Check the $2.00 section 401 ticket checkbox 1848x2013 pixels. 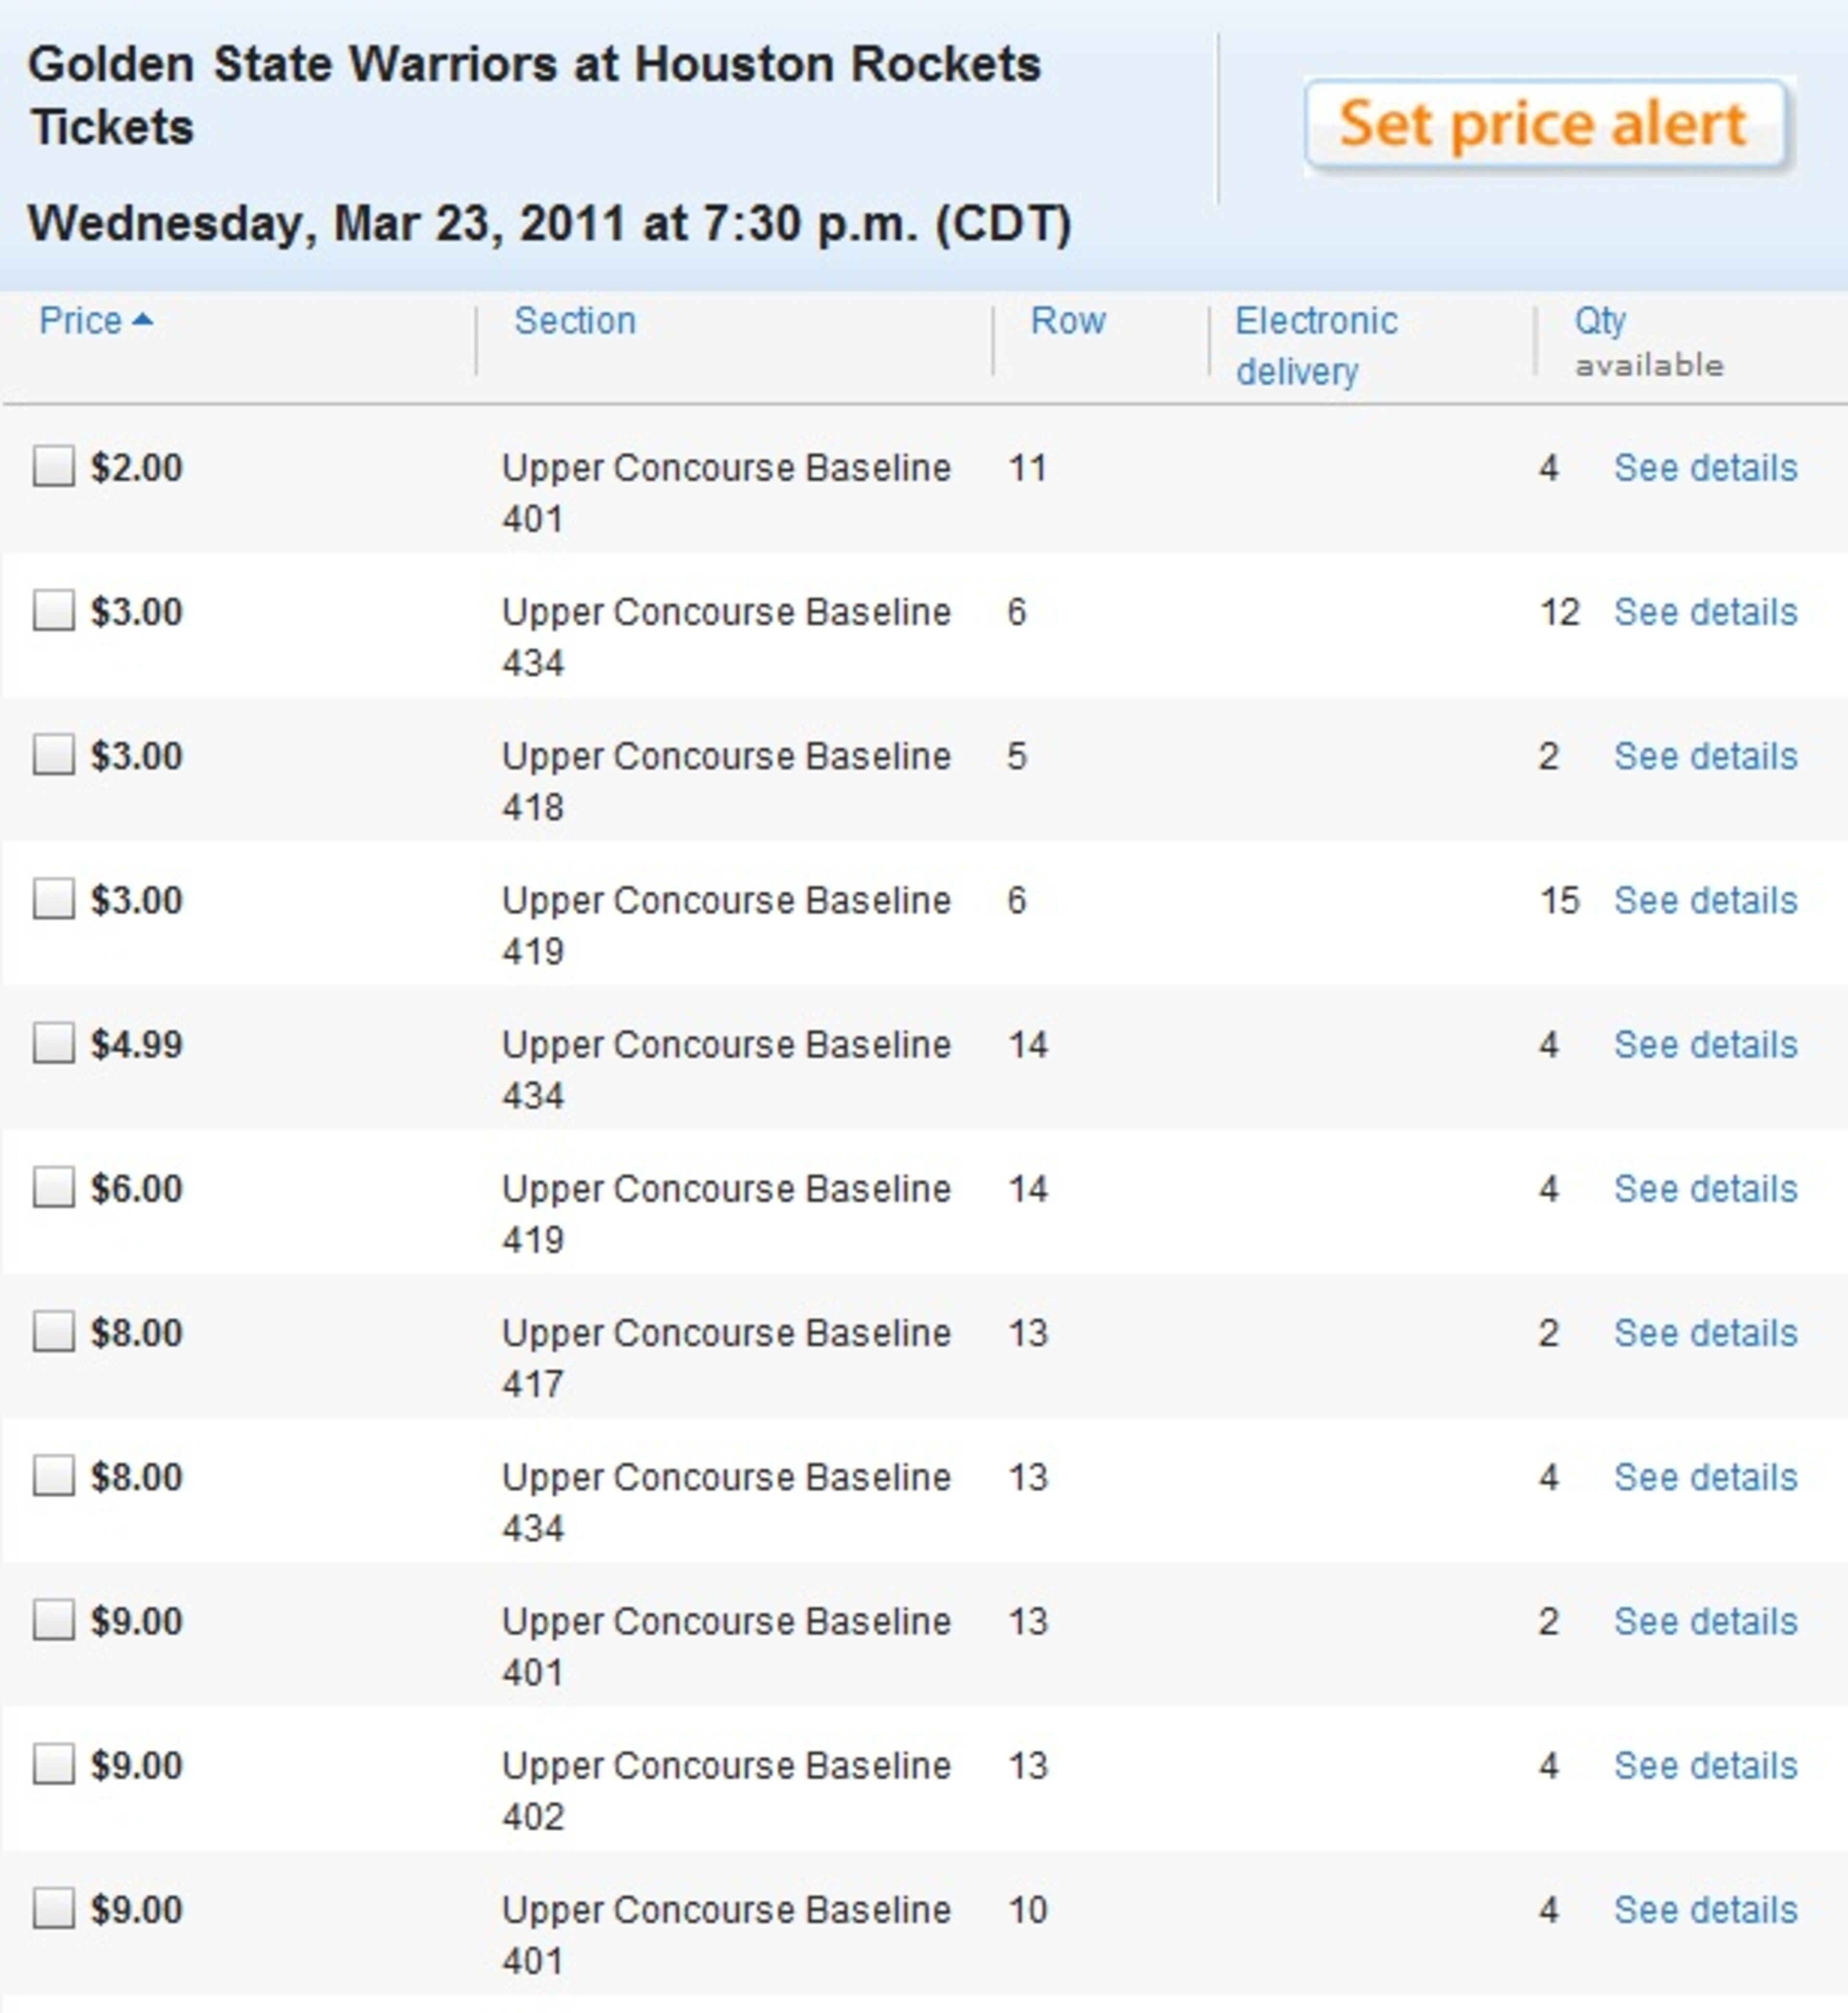pyautogui.click(x=54, y=466)
